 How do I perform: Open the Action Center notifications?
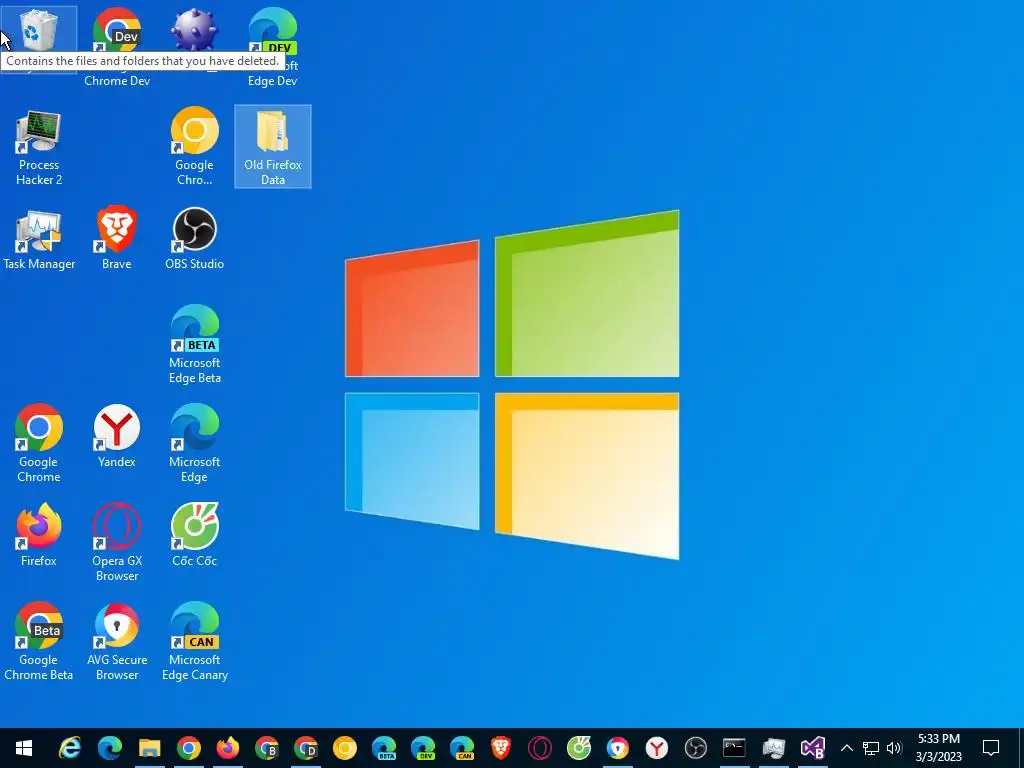click(x=991, y=748)
